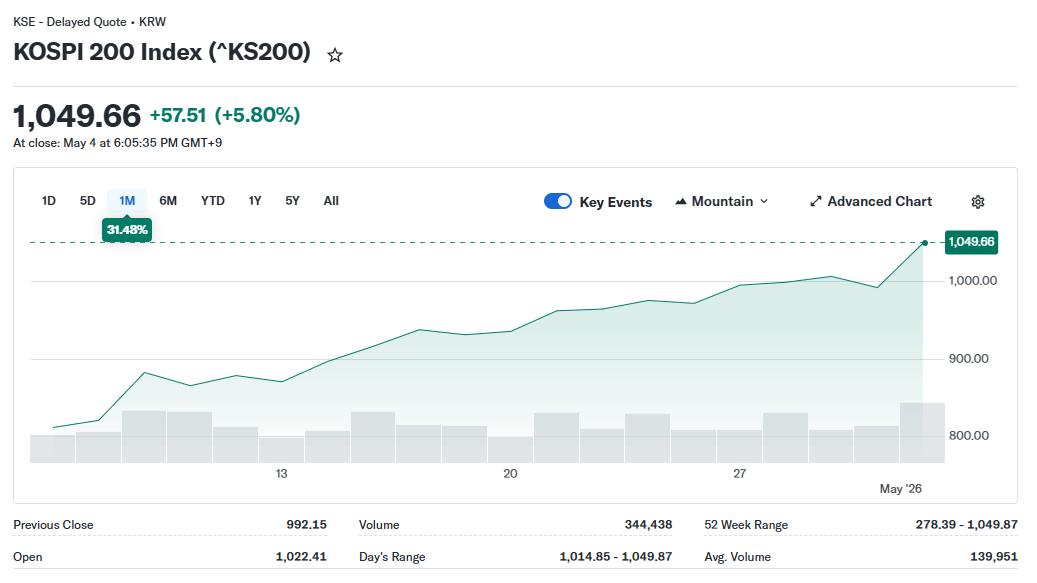This screenshot has width=1037, height=583.
Task: Click the latest data point on chart line
Action: 925,243
